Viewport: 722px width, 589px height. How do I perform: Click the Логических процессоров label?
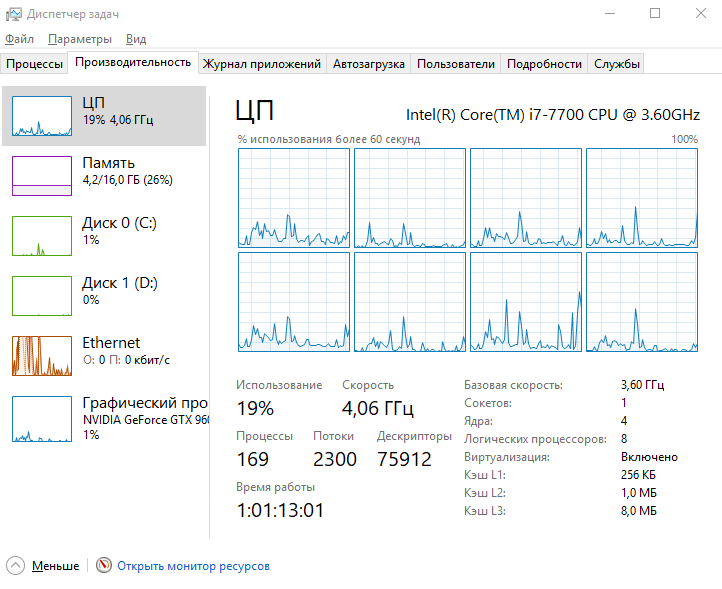click(x=535, y=439)
